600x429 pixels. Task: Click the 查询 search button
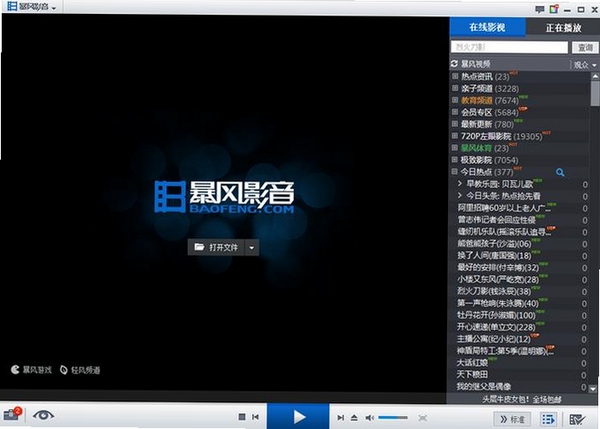click(585, 47)
